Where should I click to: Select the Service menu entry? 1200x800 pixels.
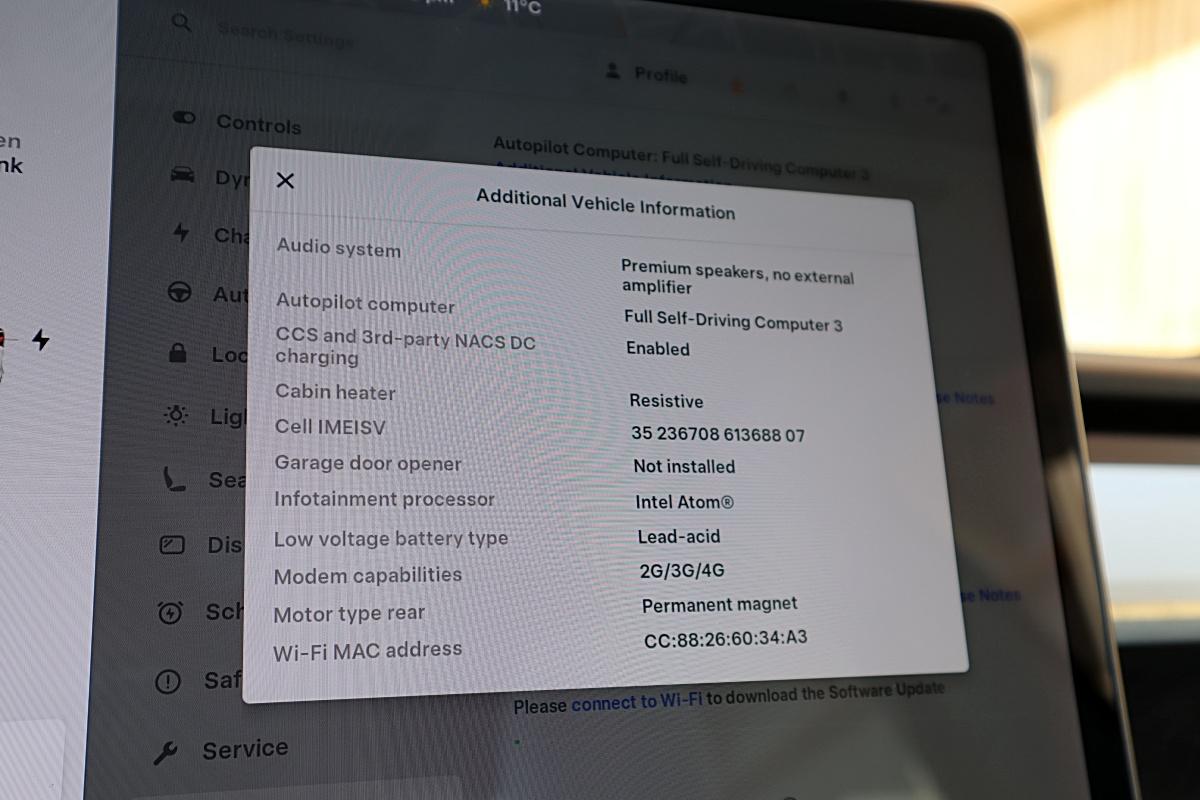(245, 749)
